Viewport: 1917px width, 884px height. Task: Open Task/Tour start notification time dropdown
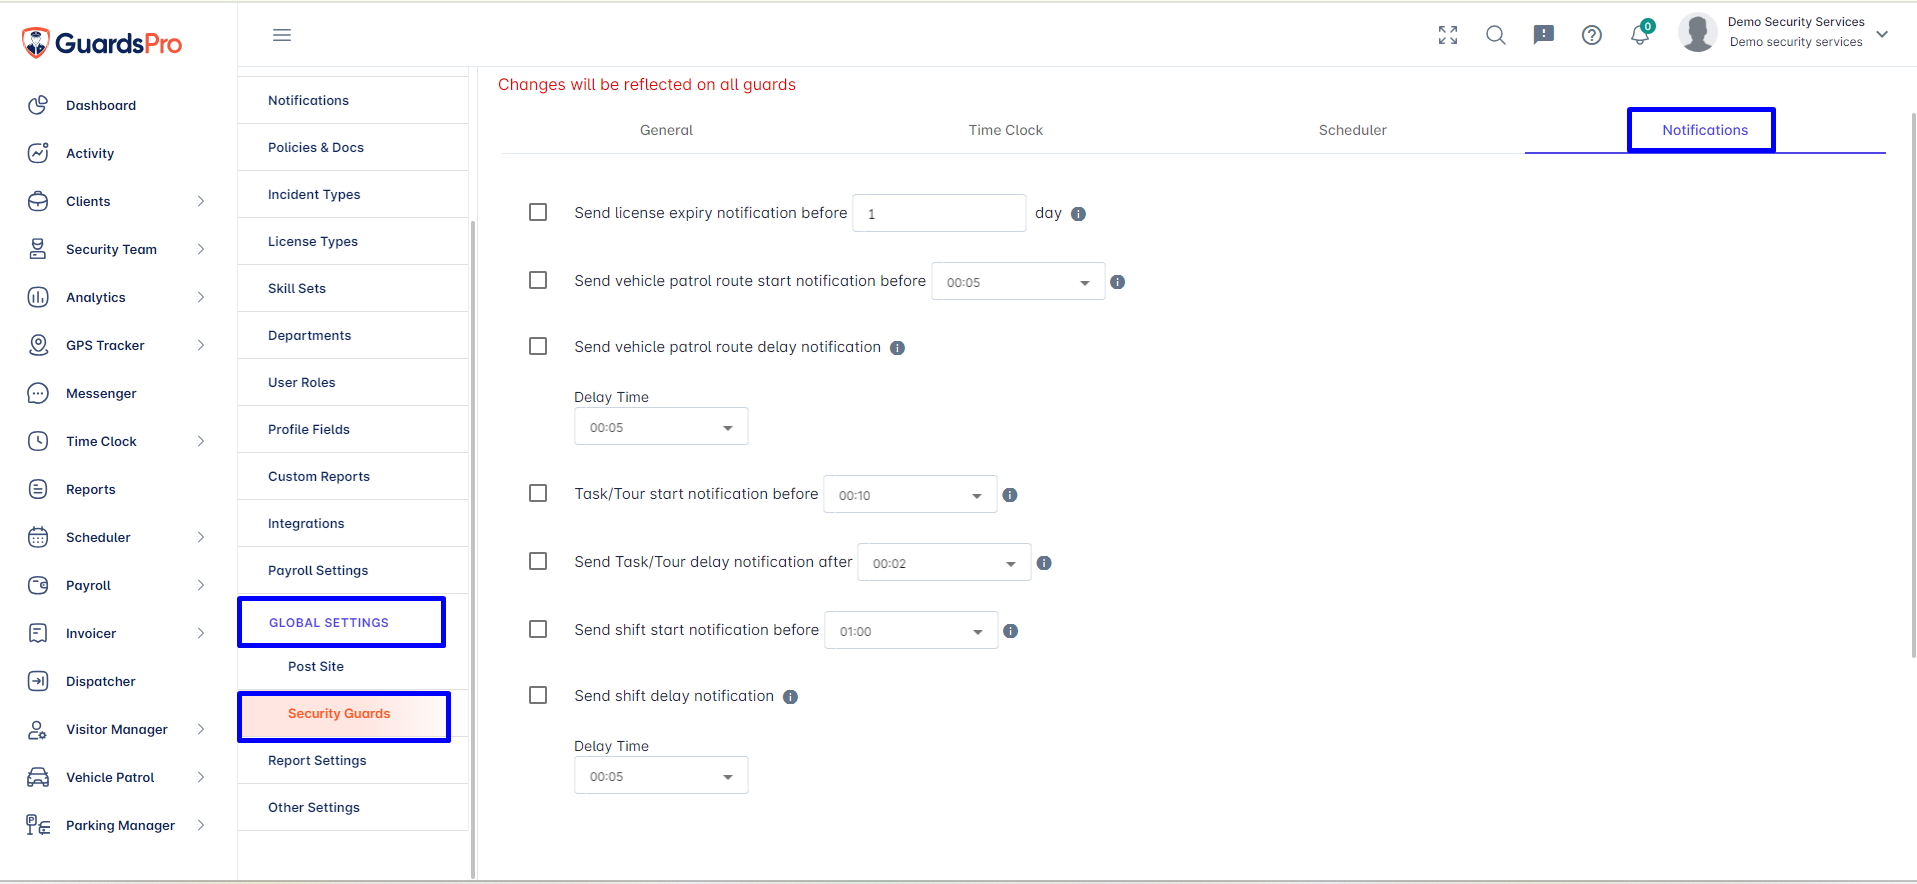(910, 495)
